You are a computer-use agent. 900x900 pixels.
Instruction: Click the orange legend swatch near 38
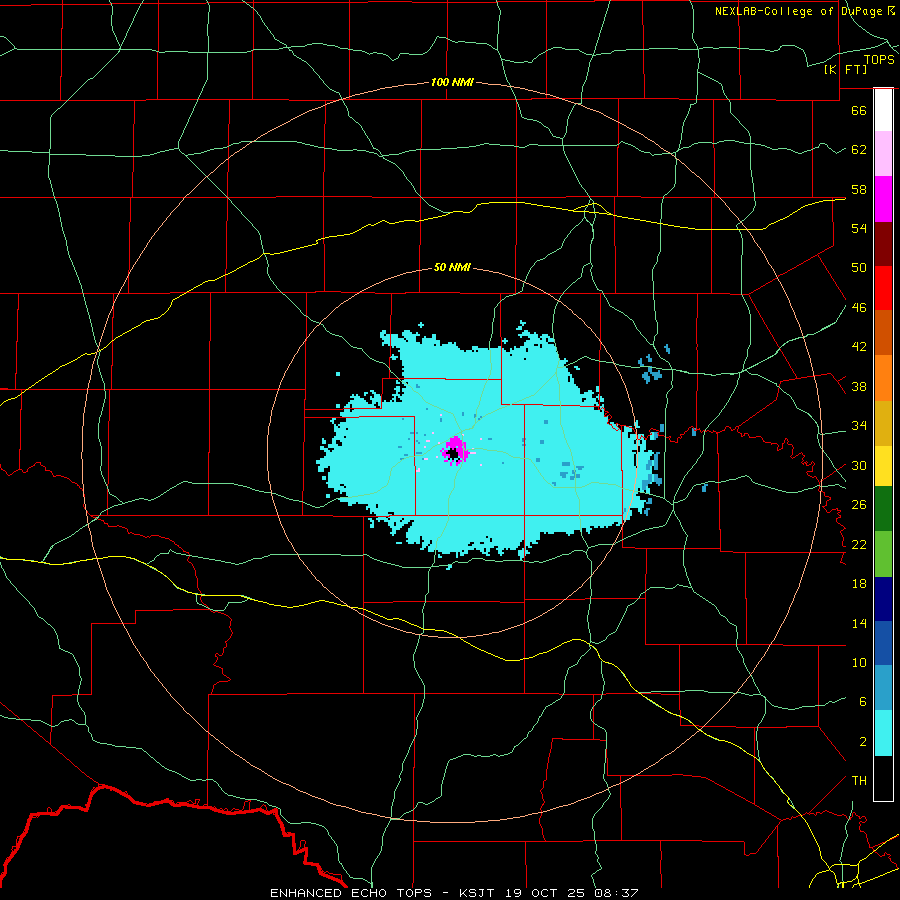pos(883,378)
